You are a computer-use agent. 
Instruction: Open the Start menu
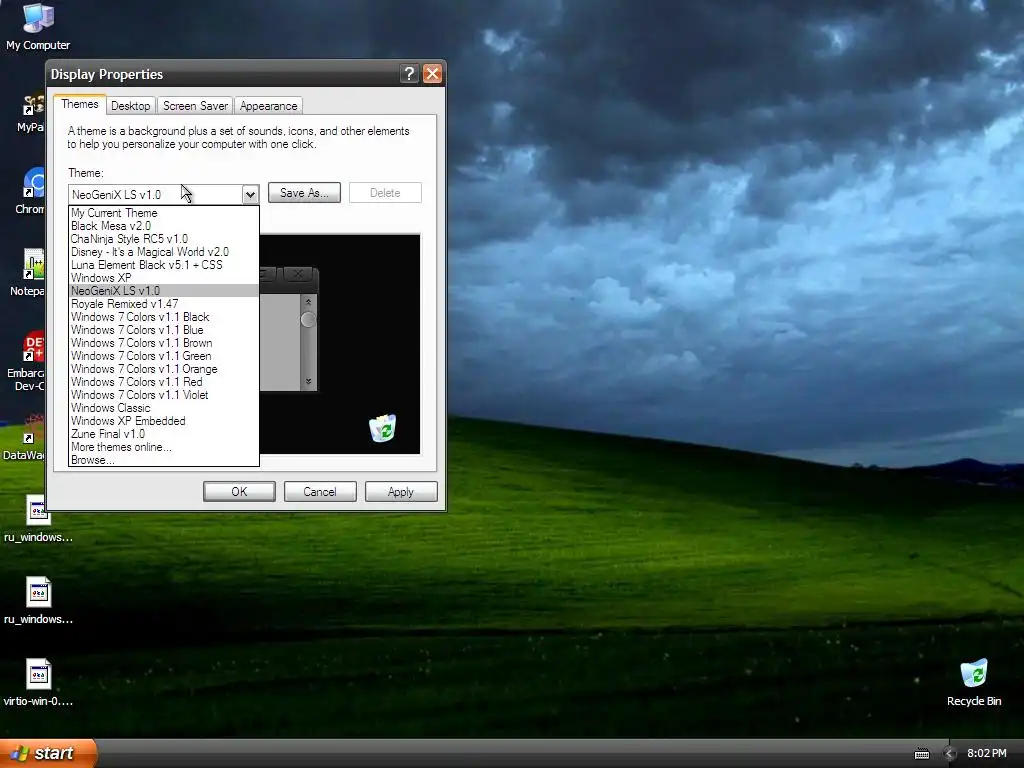pos(48,753)
